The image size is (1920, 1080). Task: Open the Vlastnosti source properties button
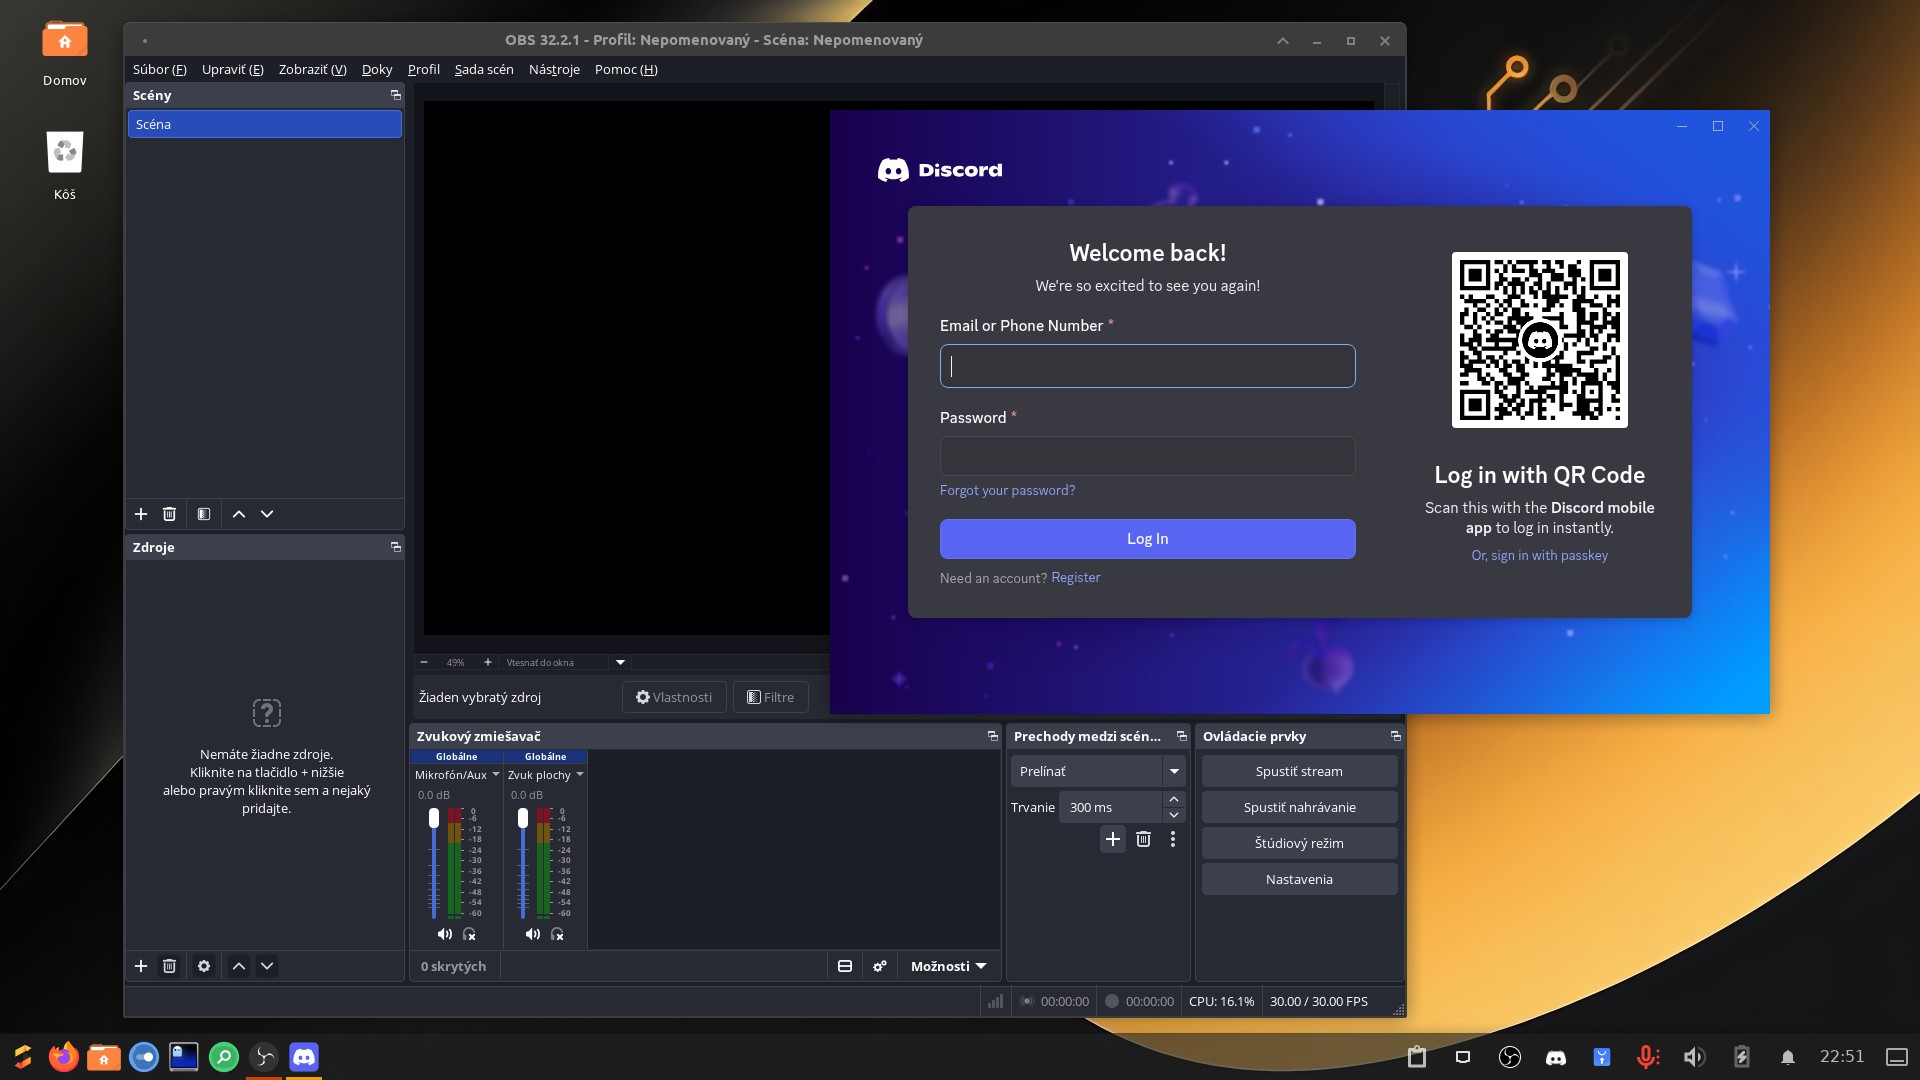674,697
